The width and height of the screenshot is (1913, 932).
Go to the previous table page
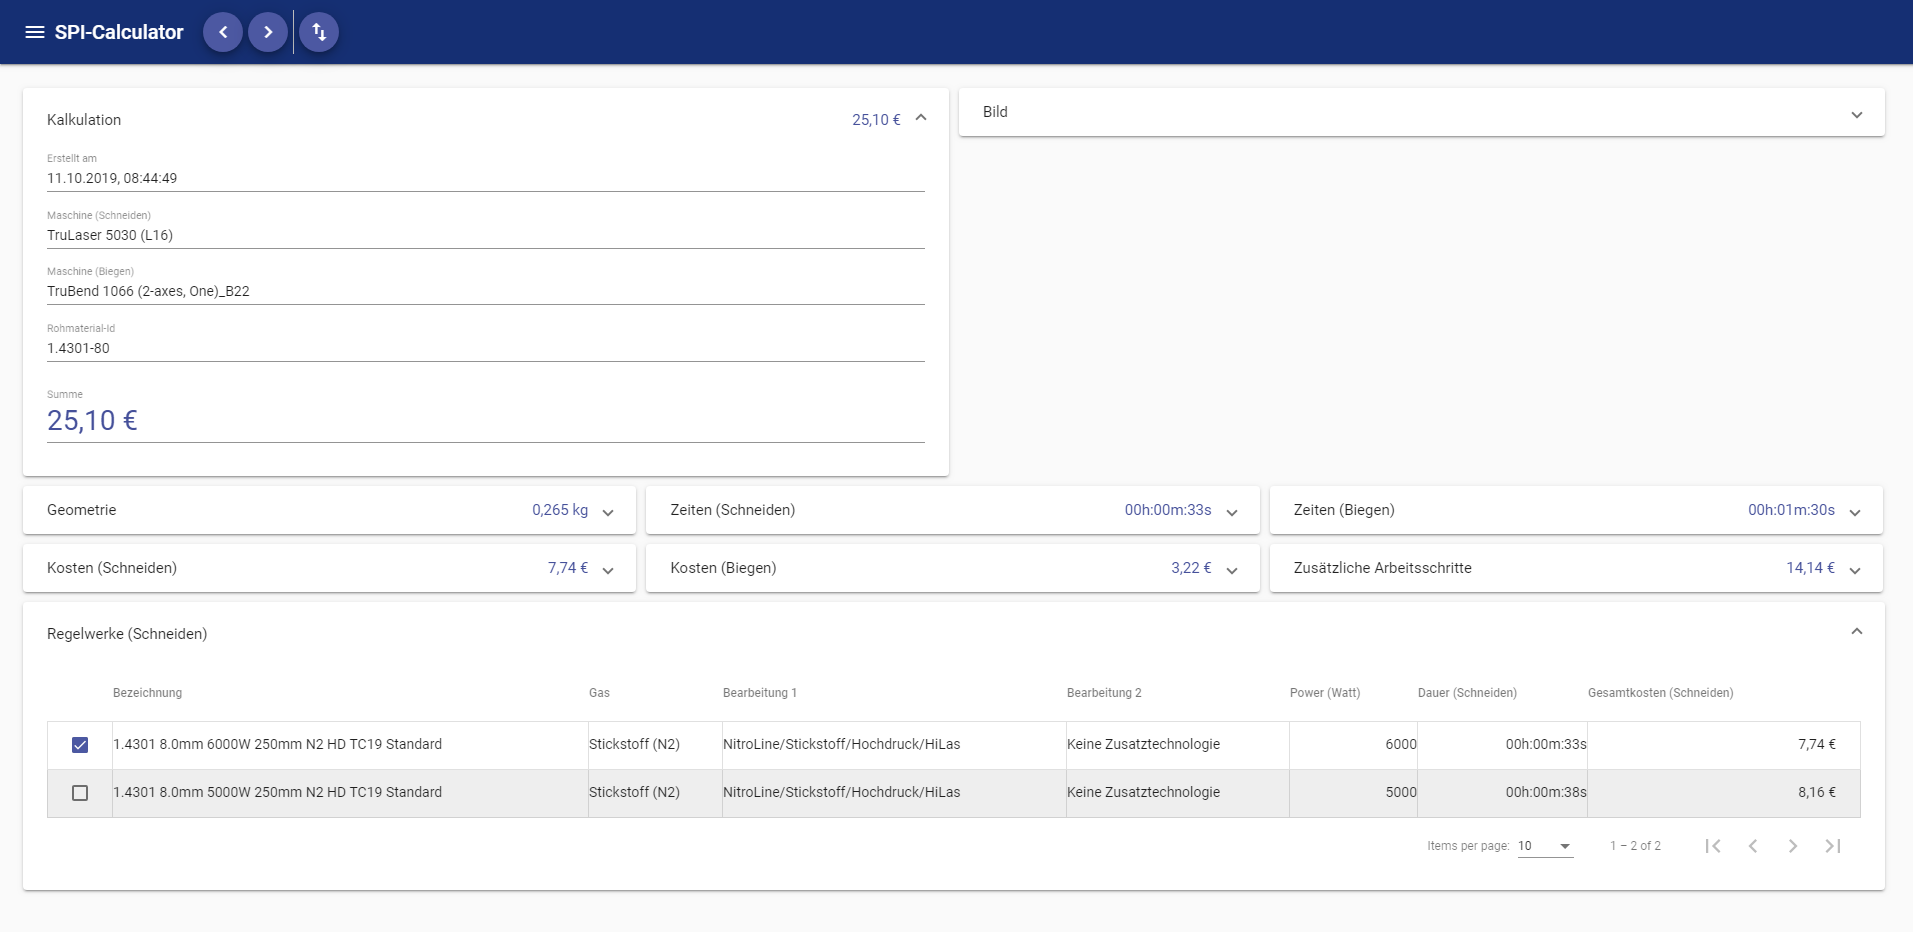coord(1753,846)
